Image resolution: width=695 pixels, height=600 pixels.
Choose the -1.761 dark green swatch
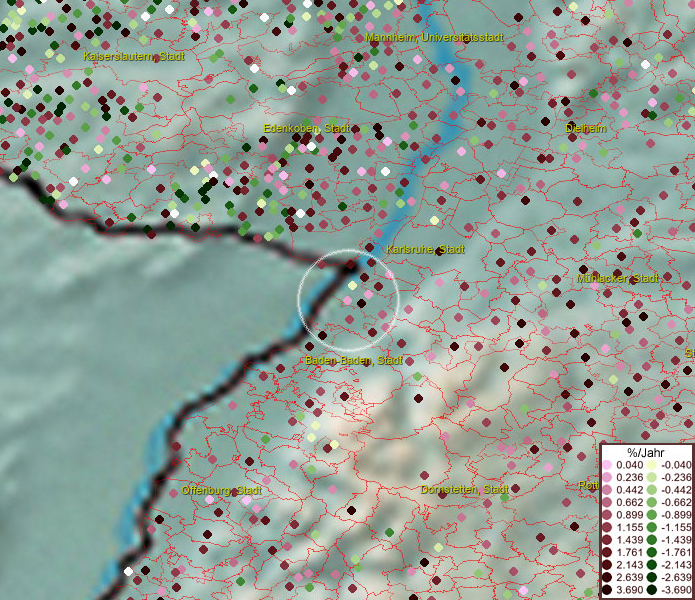pos(652,553)
